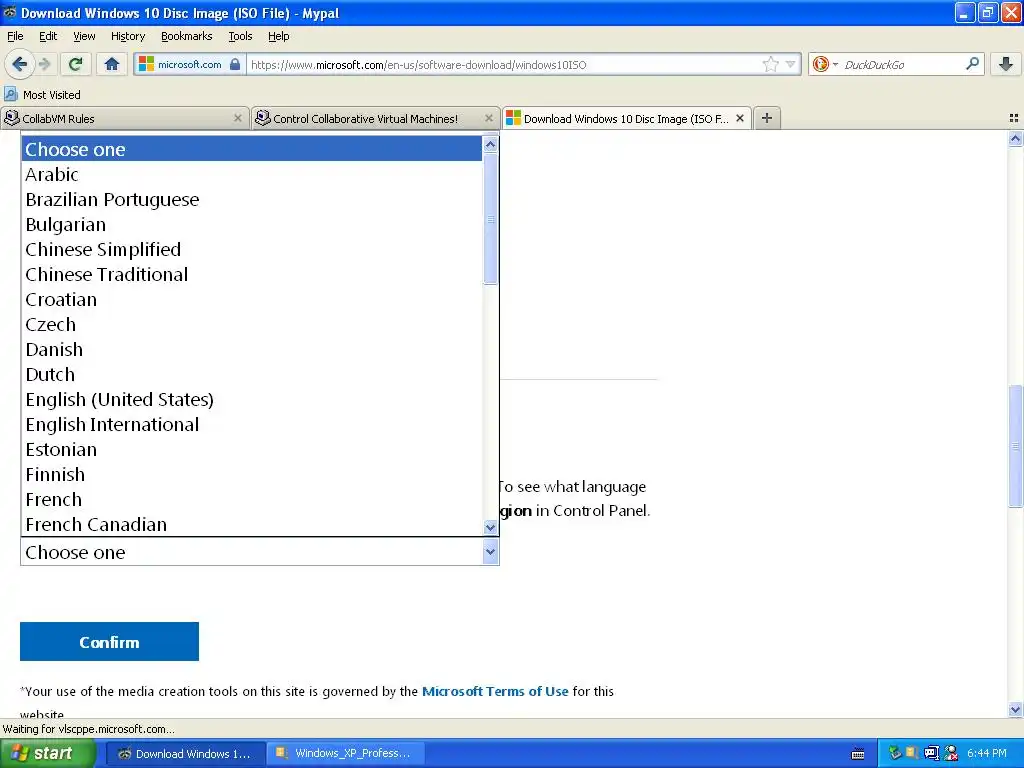Screen dimensions: 1024x768
Task: Click the forward navigation arrow
Action: [x=44, y=64]
